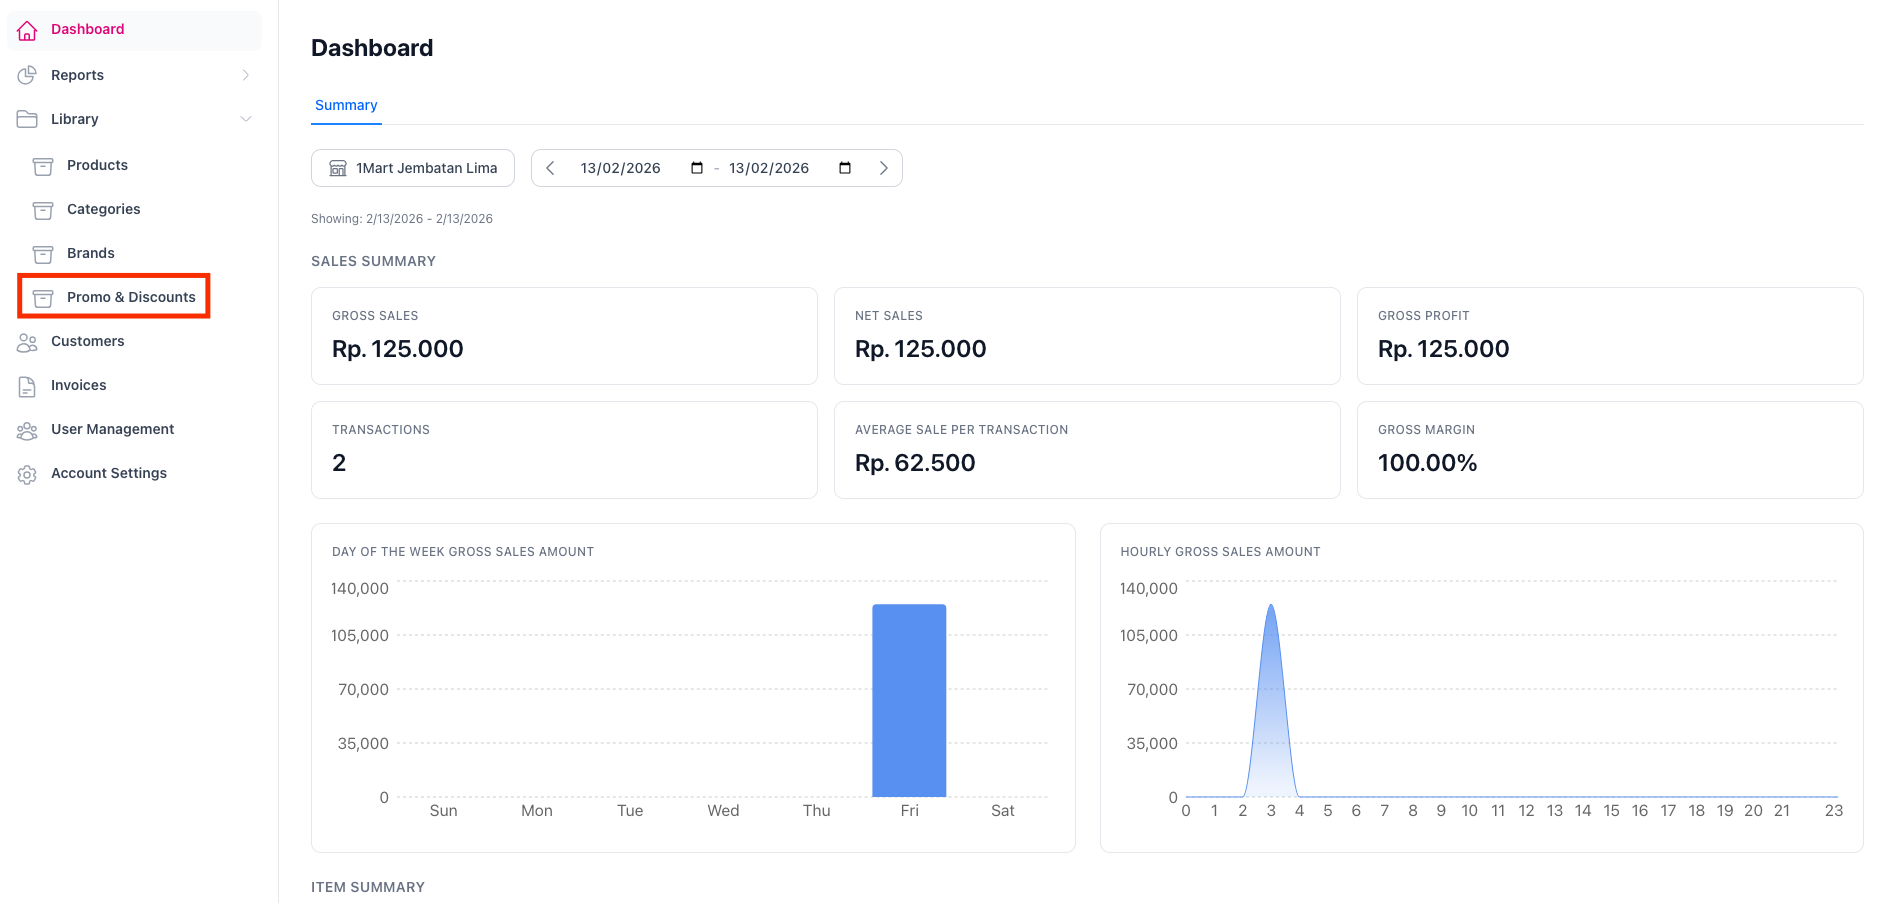Image resolution: width=1887 pixels, height=903 pixels.
Task: Click the start date 13/02/2026 field
Action: (620, 168)
